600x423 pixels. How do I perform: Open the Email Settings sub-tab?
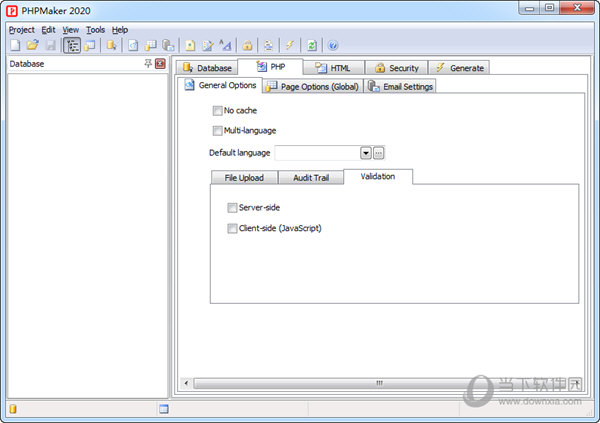(x=400, y=87)
